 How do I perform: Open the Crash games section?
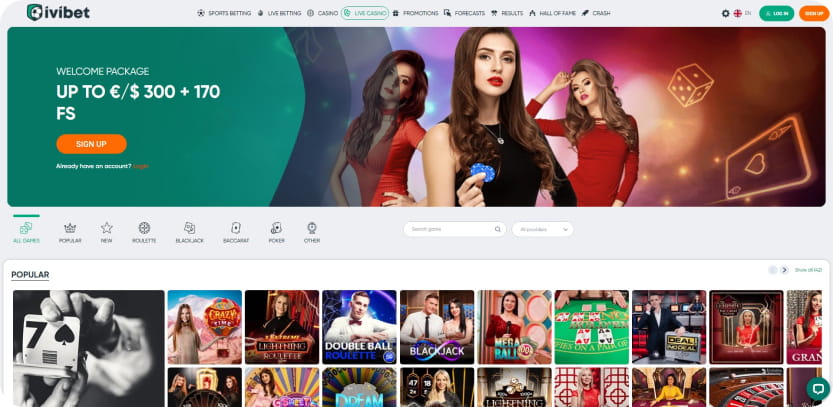tap(596, 13)
